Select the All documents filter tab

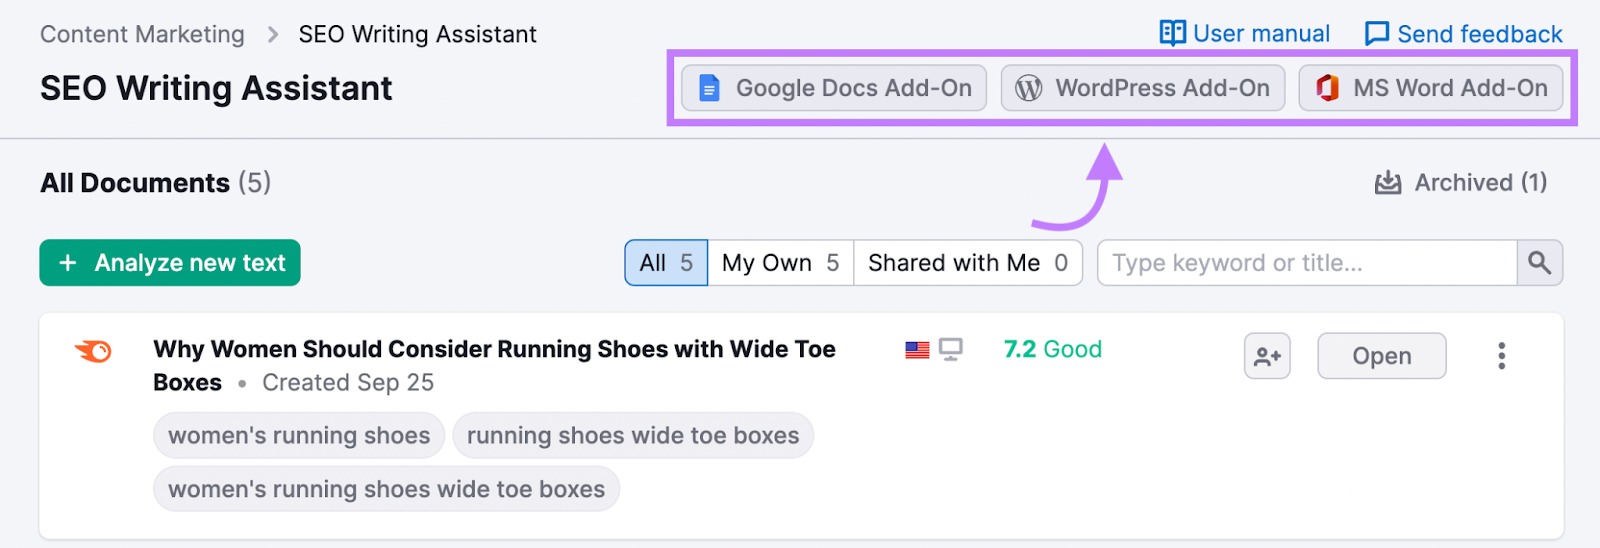[x=666, y=263]
